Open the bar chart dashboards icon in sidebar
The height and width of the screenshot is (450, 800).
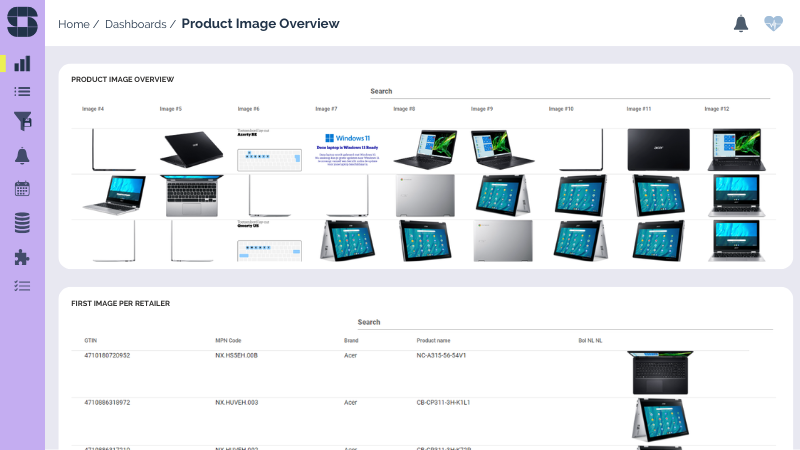(x=22, y=64)
